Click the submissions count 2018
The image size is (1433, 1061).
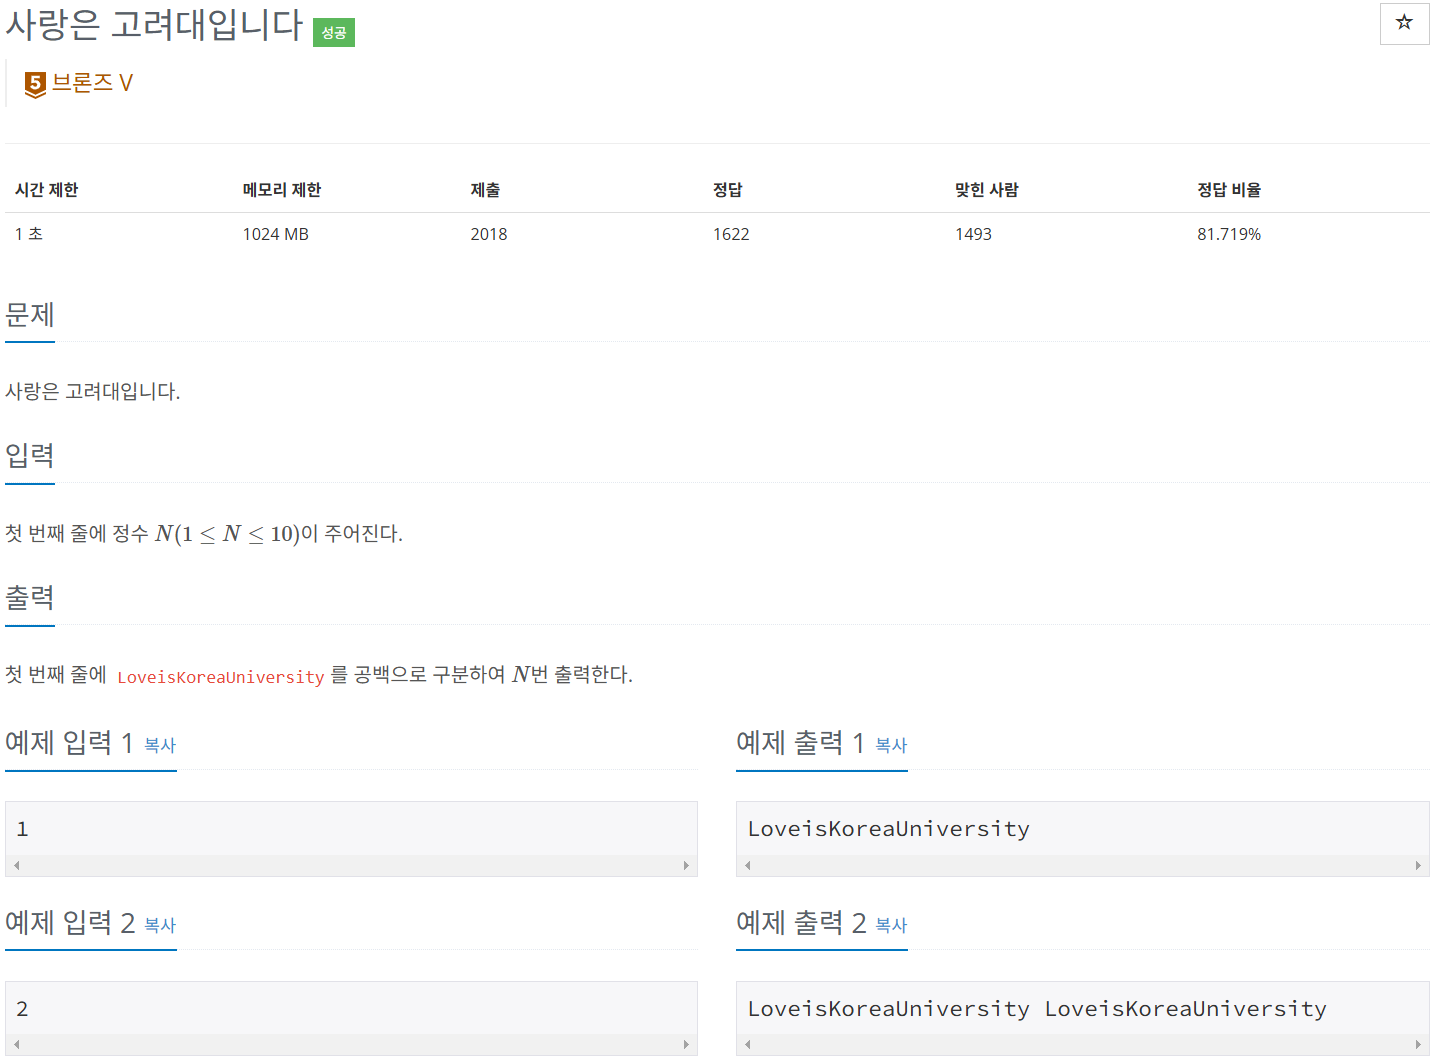click(489, 234)
